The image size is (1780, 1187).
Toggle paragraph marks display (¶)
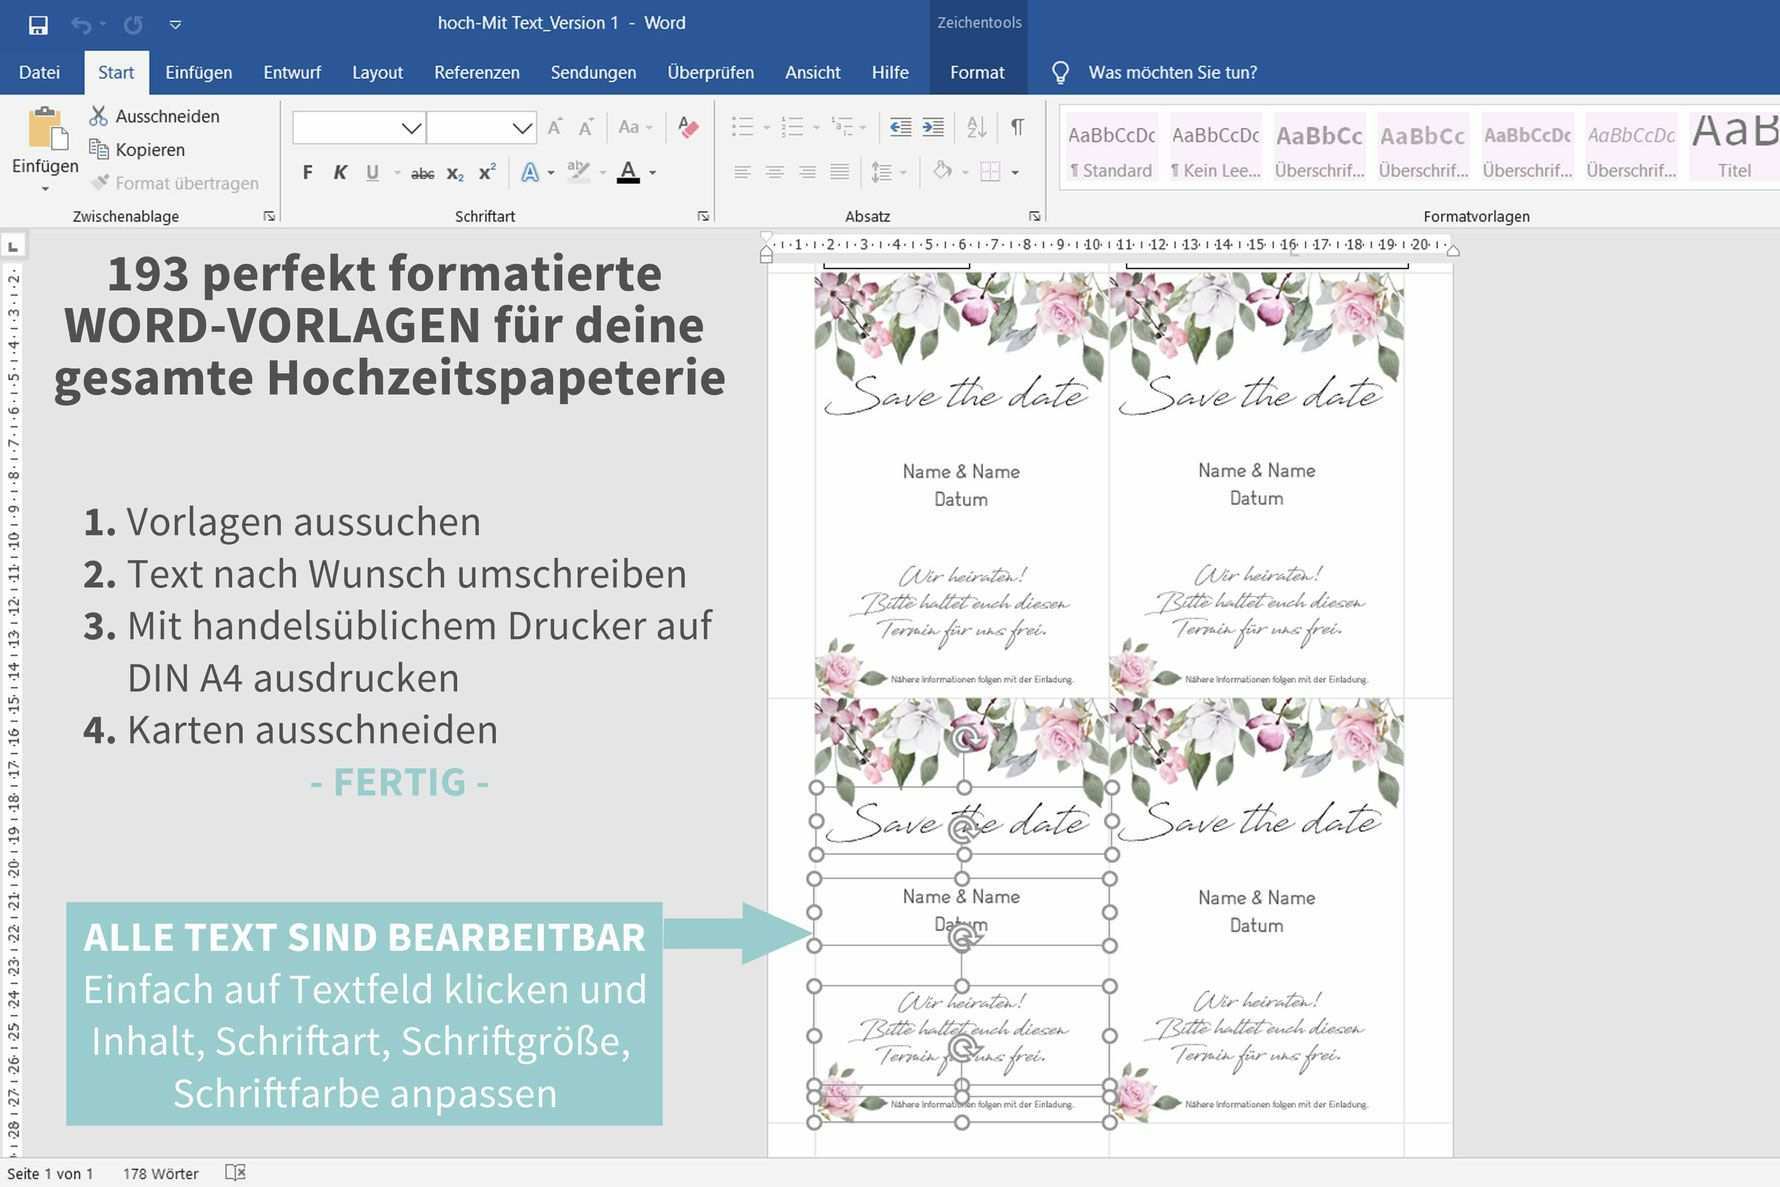(x=1017, y=127)
